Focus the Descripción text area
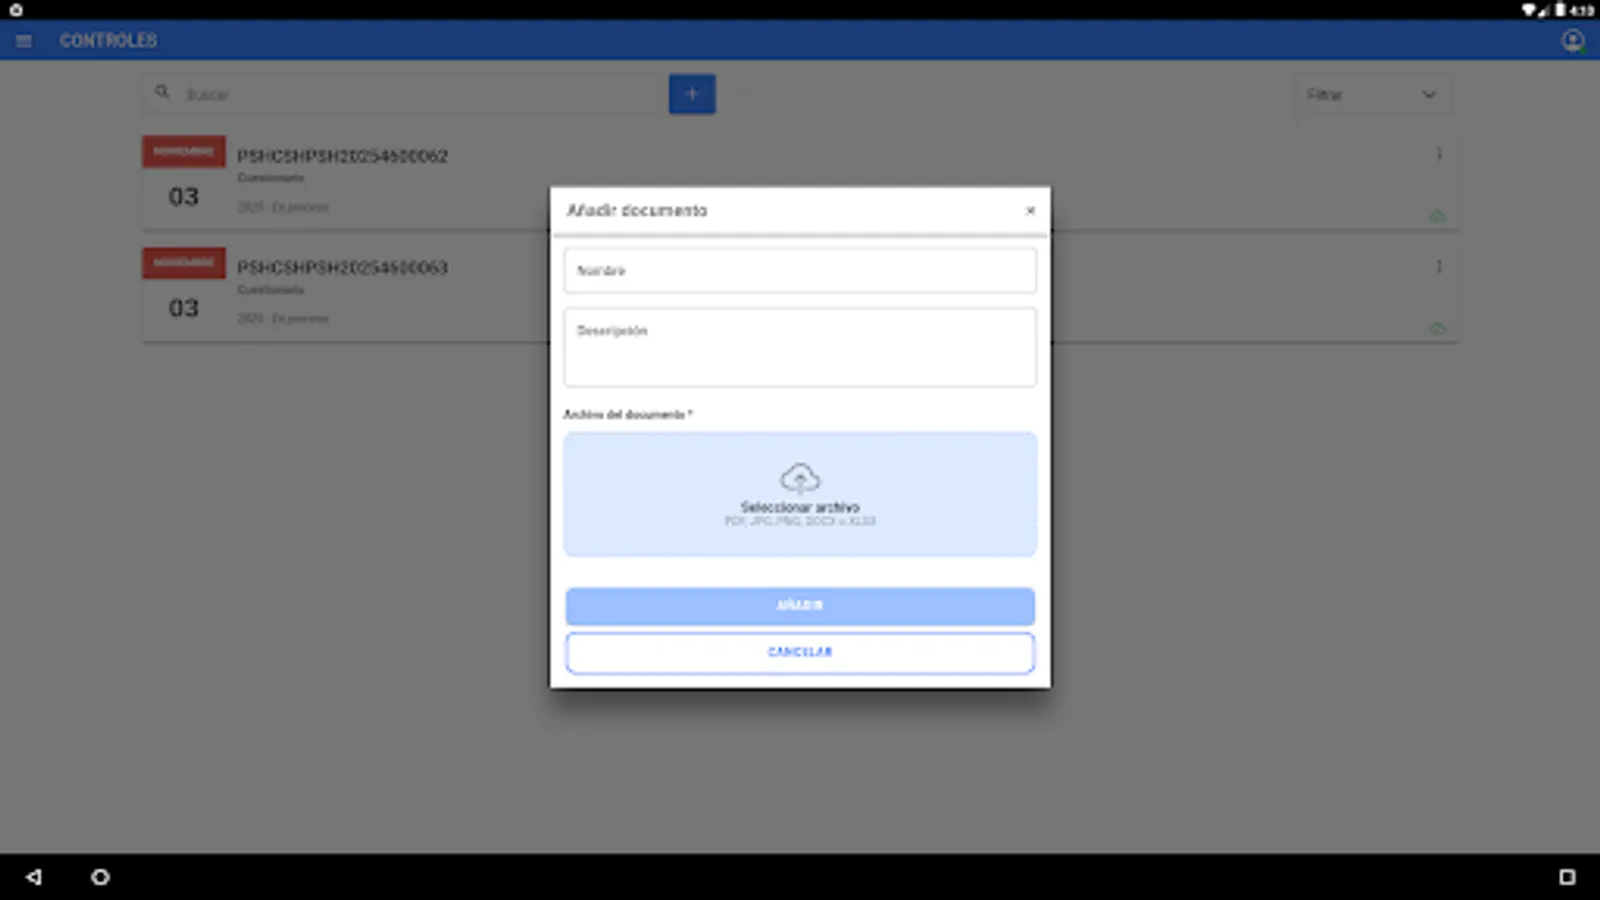This screenshot has height=900, width=1600. click(800, 347)
